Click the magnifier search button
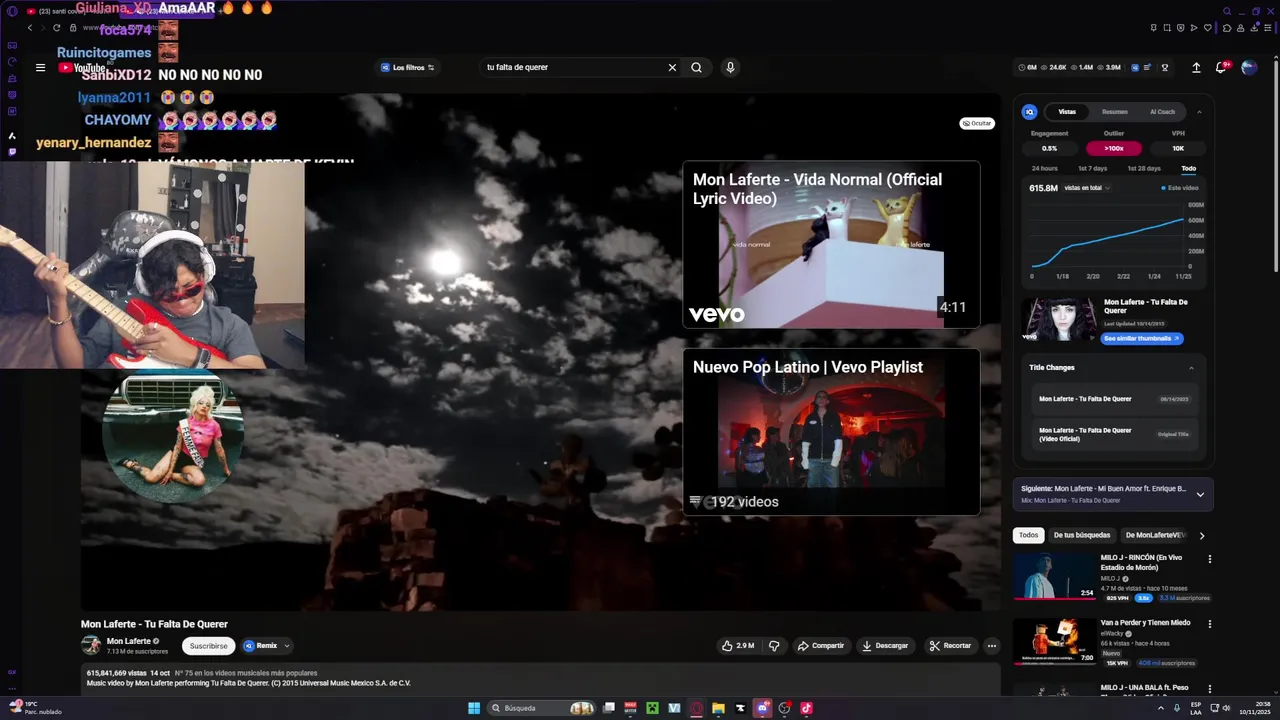This screenshot has height=720, width=1280. click(696, 68)
